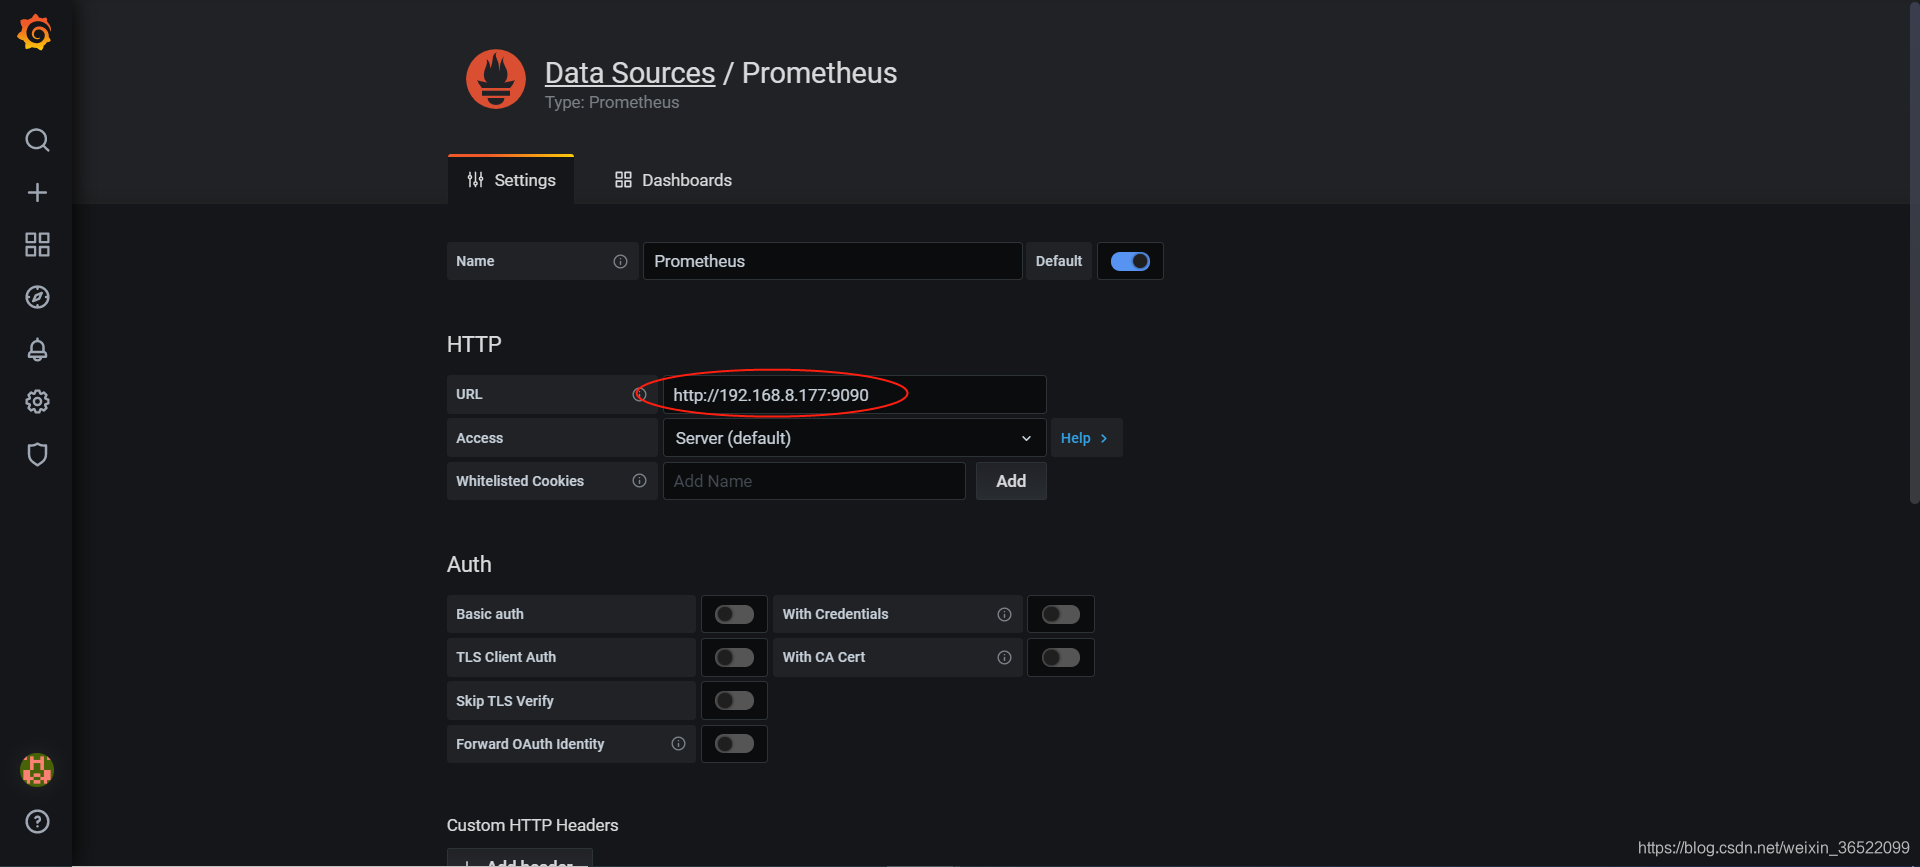Click the Whitelisted Cookies label
The image size is (1920, 867).
(520, 481)
